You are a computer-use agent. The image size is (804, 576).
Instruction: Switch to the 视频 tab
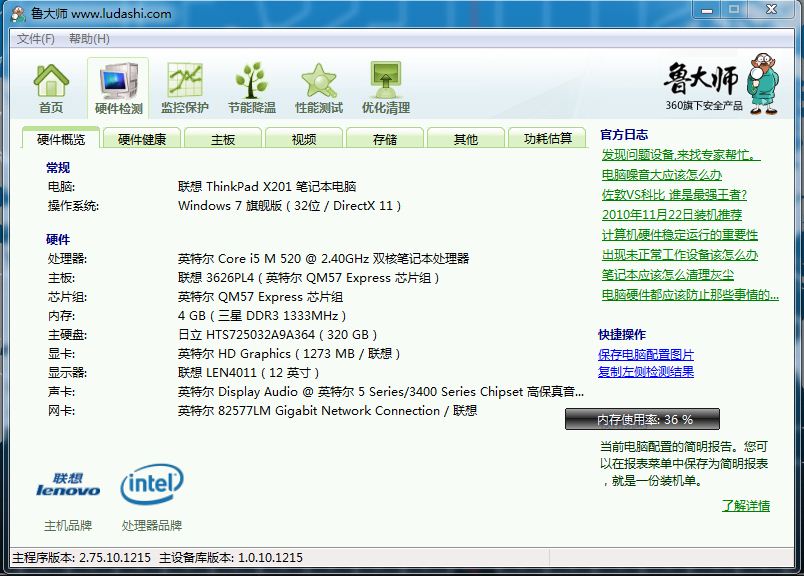tap(304, 138)
